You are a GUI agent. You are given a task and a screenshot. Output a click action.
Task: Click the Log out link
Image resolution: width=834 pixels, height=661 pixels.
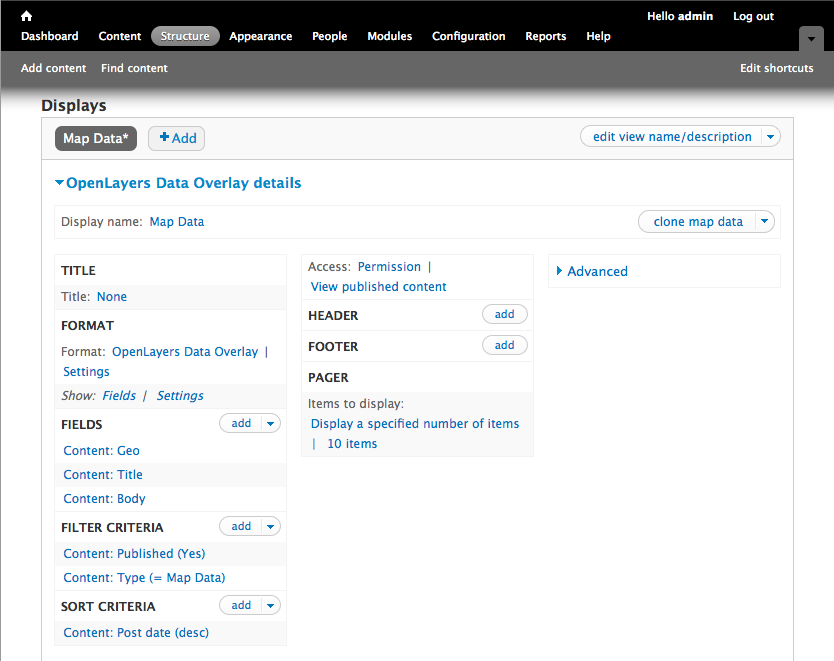pyautogui.click(x=753, y=16)
